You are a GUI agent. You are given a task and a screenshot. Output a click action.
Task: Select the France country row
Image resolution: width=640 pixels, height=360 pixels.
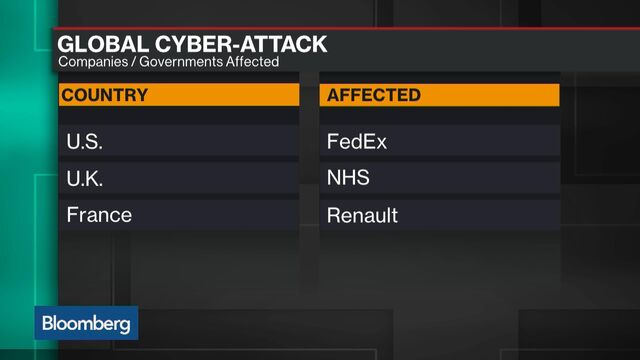tap(179, 215)
